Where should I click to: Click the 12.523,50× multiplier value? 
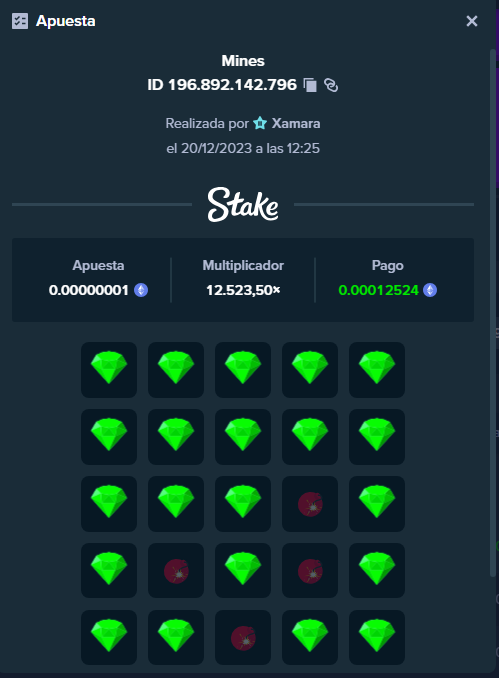pos(243,290)
